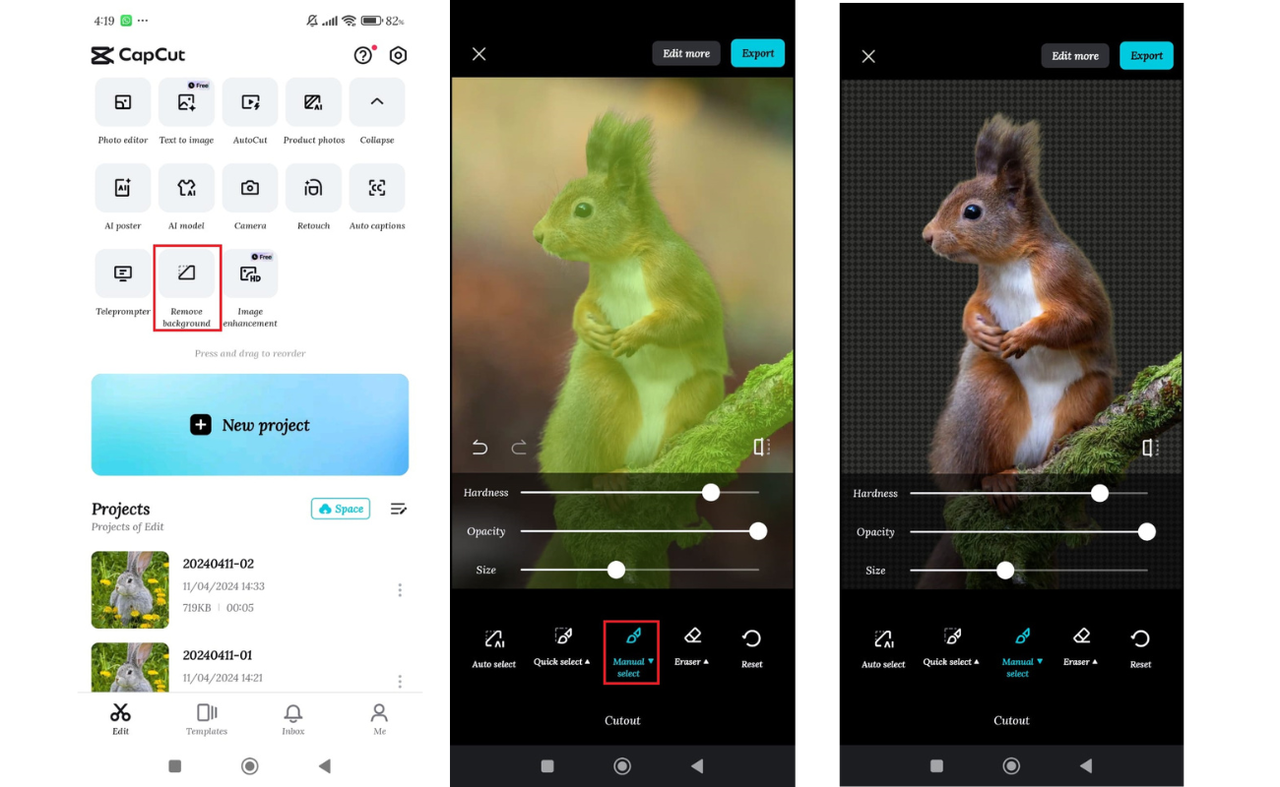Export from the green-squirrel screen

[x=758, y=54]
